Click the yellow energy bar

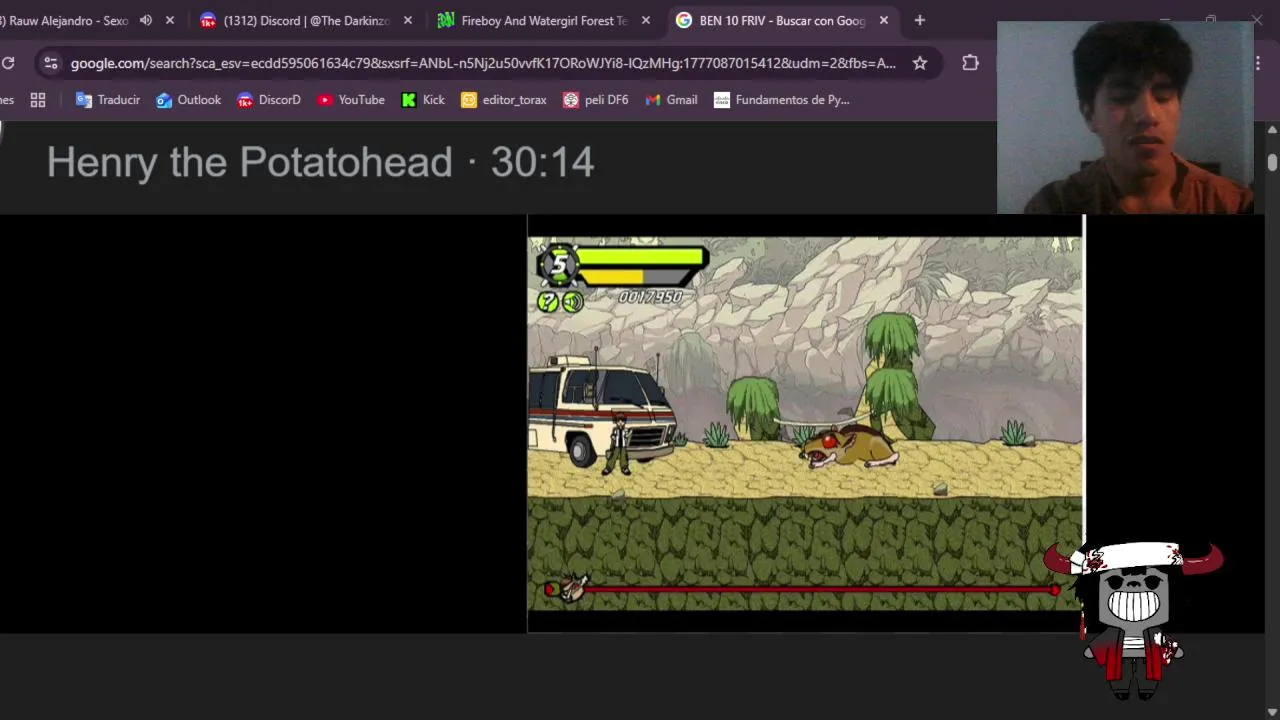(x=612, y=277)
